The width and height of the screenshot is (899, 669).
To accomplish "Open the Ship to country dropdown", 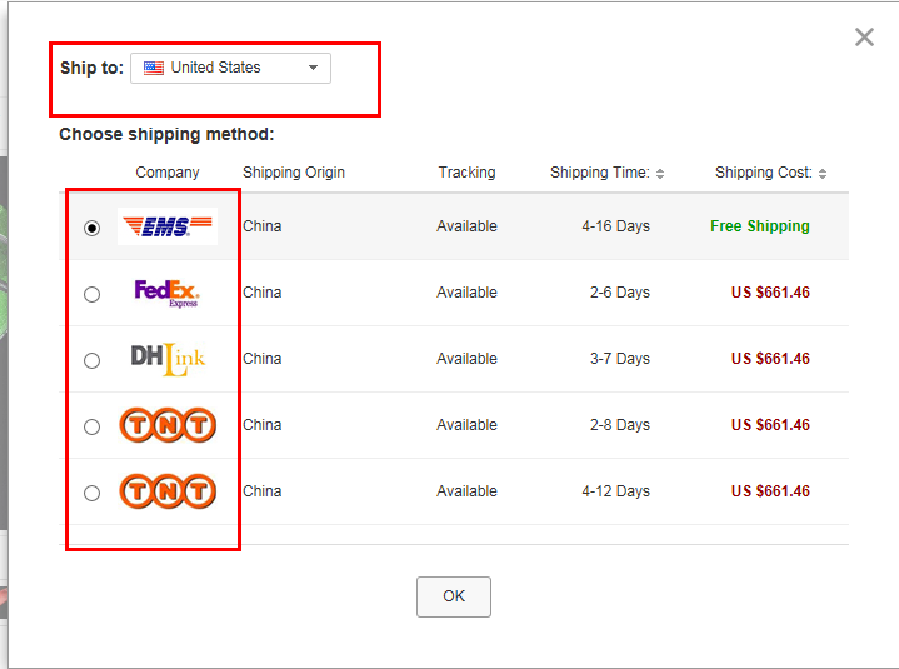I will pyautogui.click(x=230, y=68).
